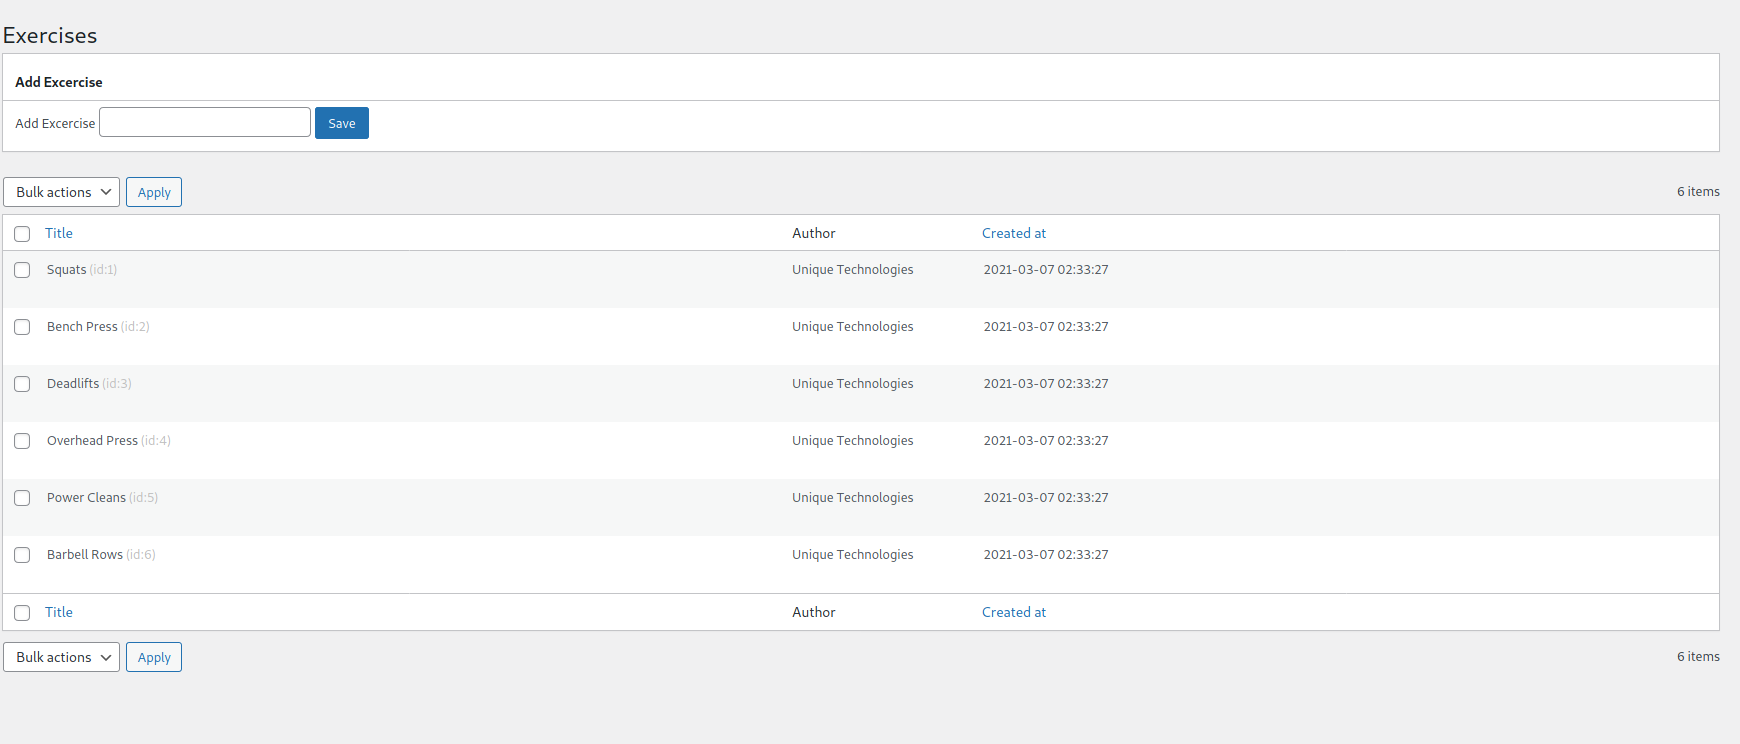Image resolution: width=1740 pixels, height=744 pixels.
Task: Click the Title link in the table footer
Action: coord(59,612)
